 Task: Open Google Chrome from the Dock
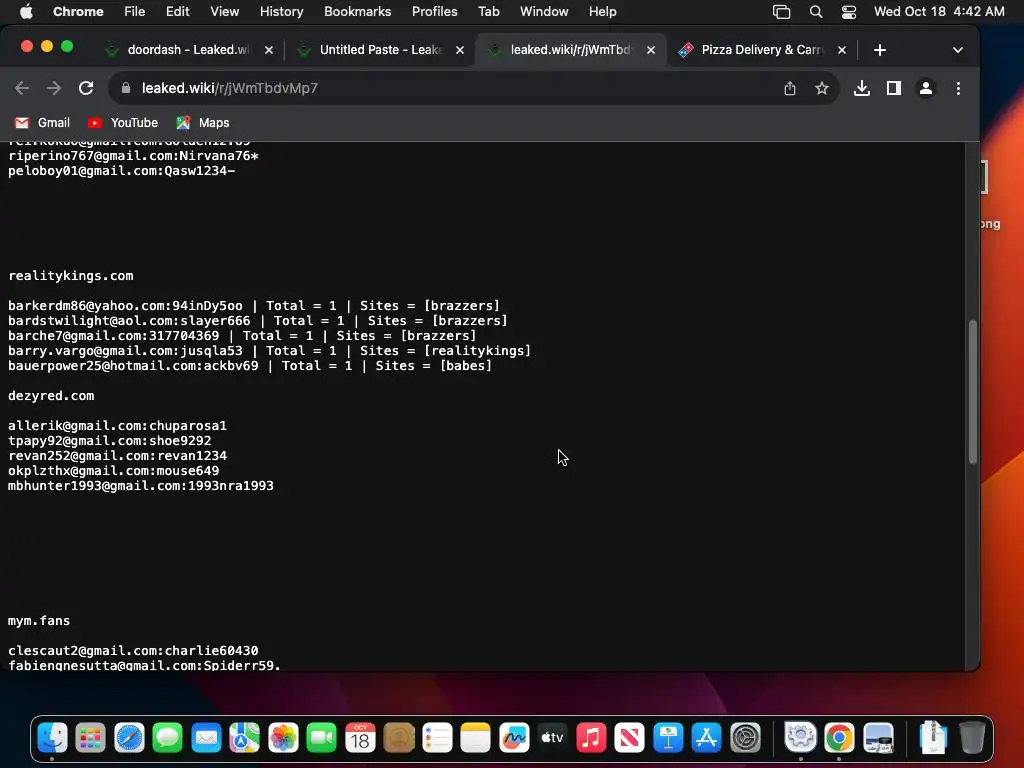839,738
